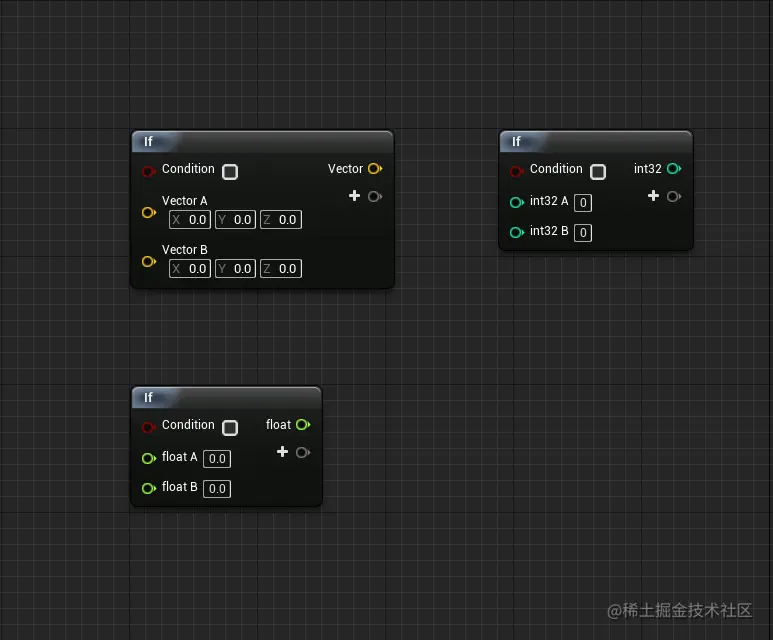
Task: Click the 'int32 B' label text
Action: coord(549,231)
